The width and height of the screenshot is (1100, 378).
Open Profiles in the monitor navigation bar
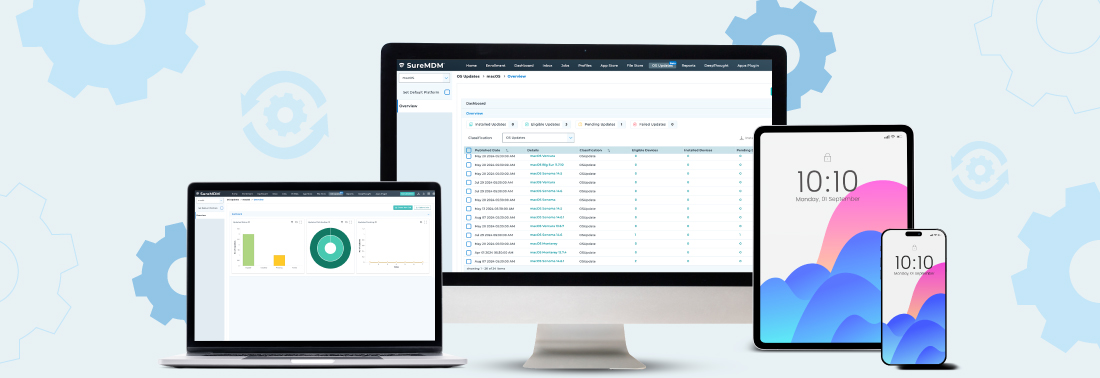pos(584,65)
